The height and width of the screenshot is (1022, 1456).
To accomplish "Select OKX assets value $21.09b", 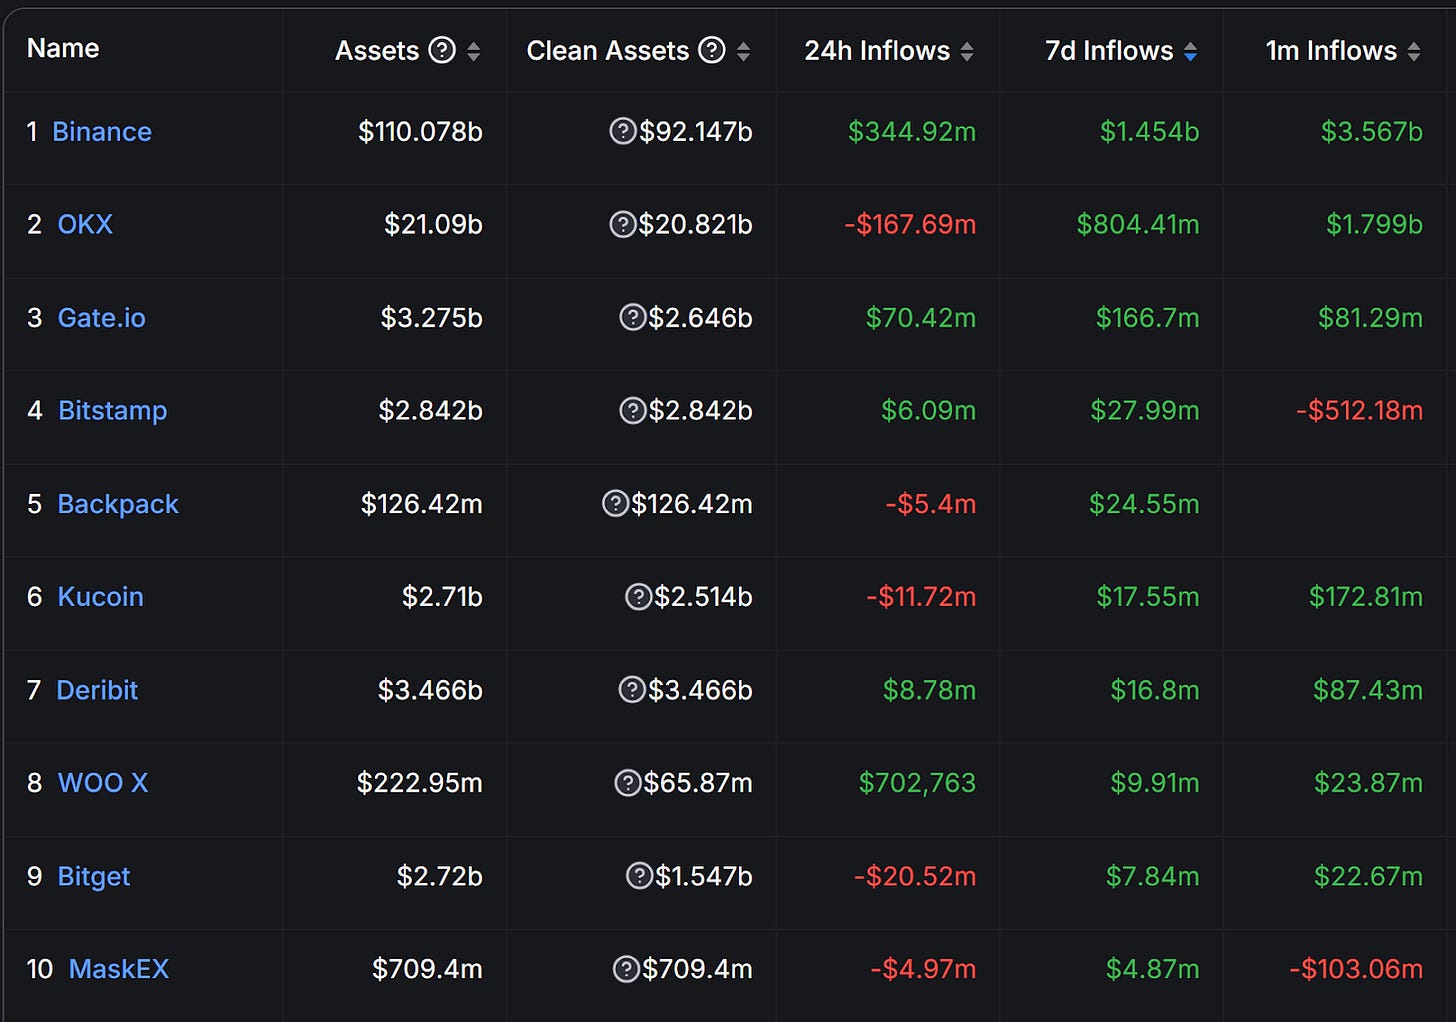I will click(434, 224).
